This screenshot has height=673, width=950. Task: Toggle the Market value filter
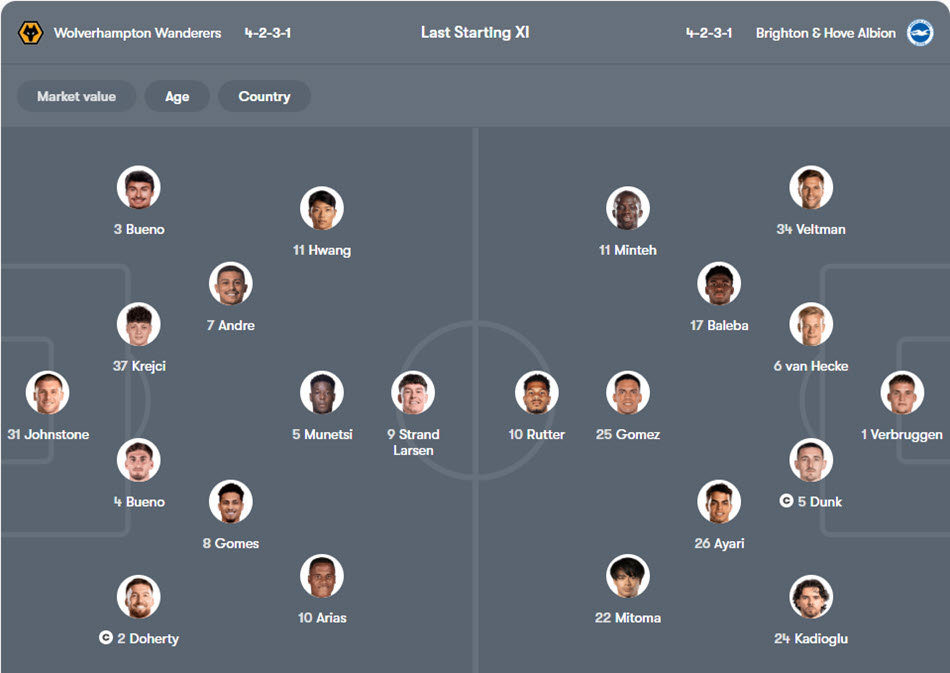76,97
